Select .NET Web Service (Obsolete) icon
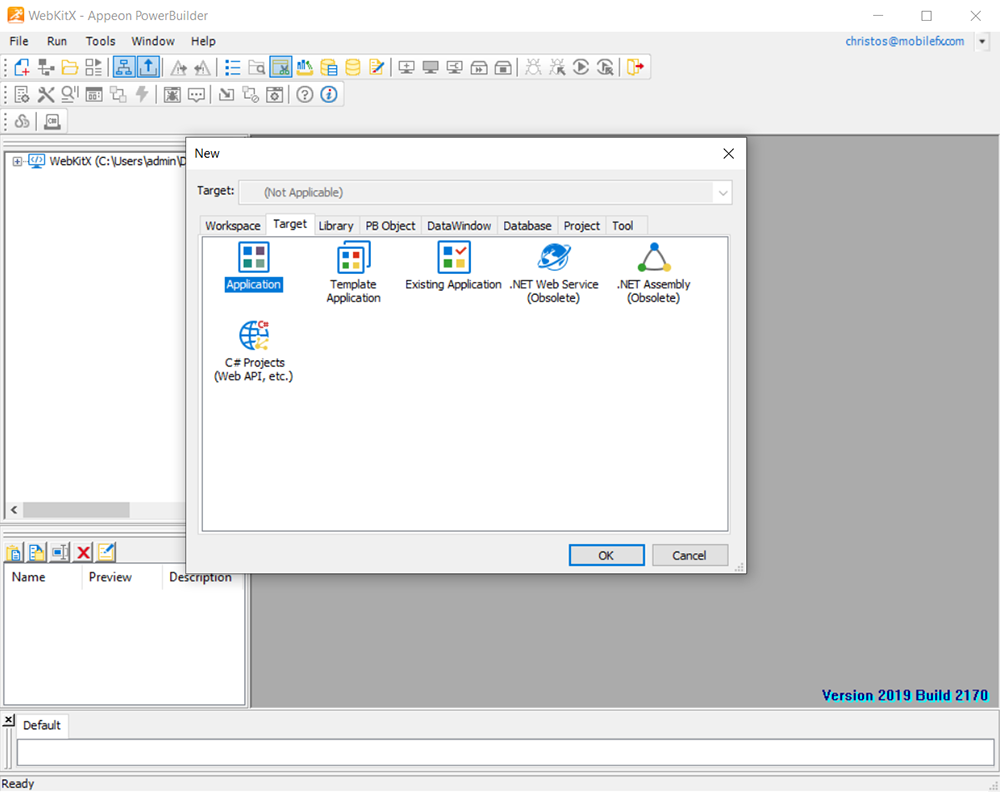The height and width of the screenshot is (792, 1000). (554, 272)
